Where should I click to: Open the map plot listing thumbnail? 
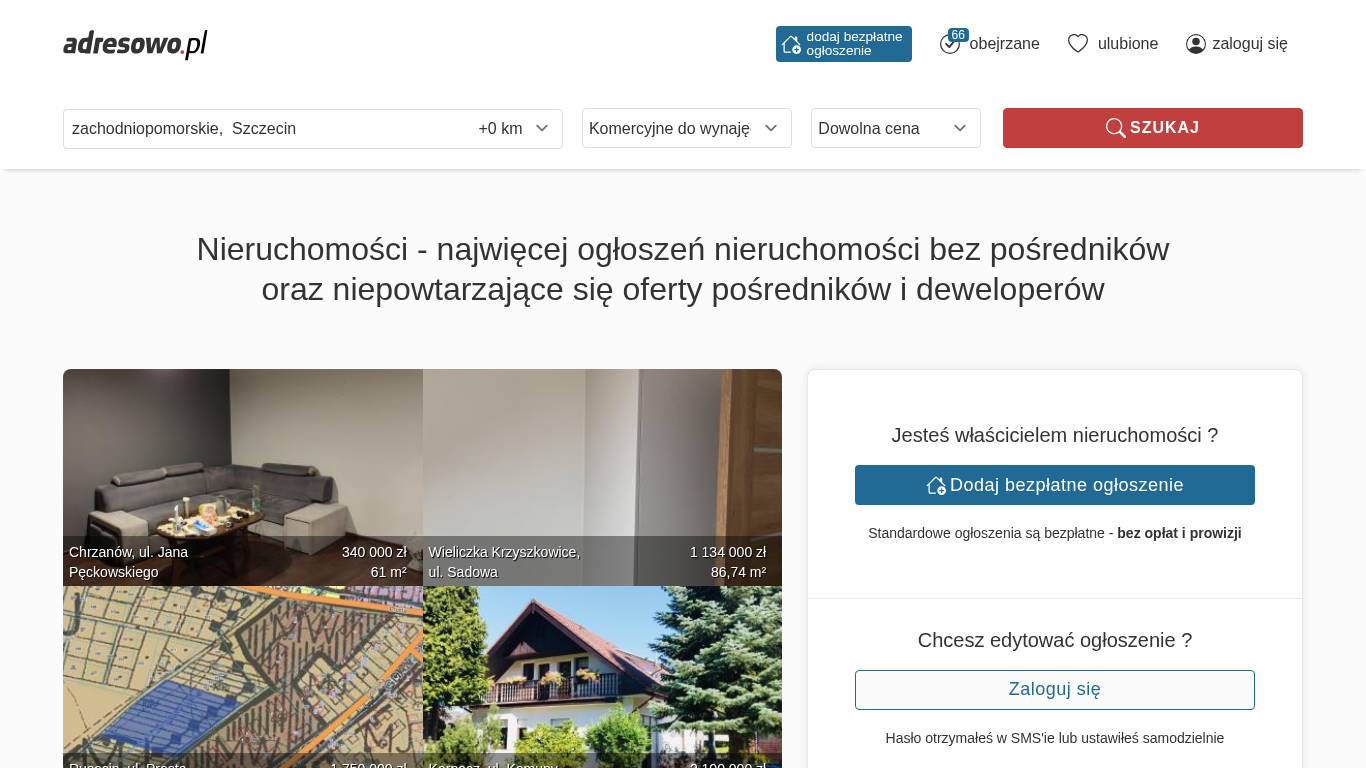(243, 677)
